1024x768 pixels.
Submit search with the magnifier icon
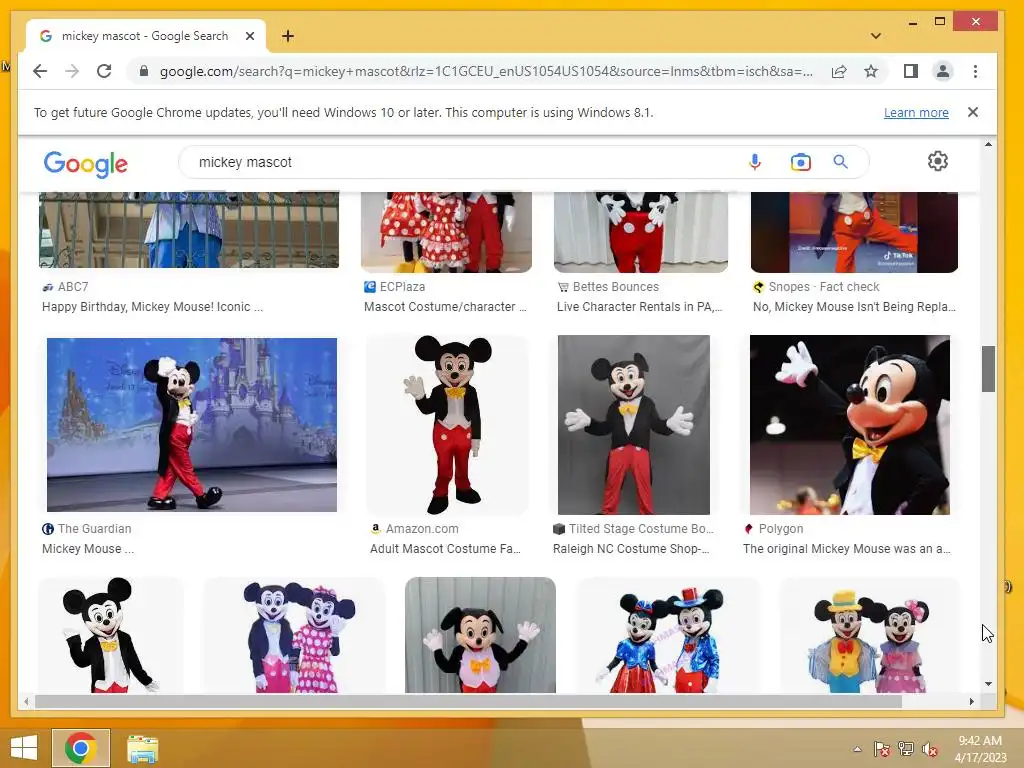coord(840,162)
